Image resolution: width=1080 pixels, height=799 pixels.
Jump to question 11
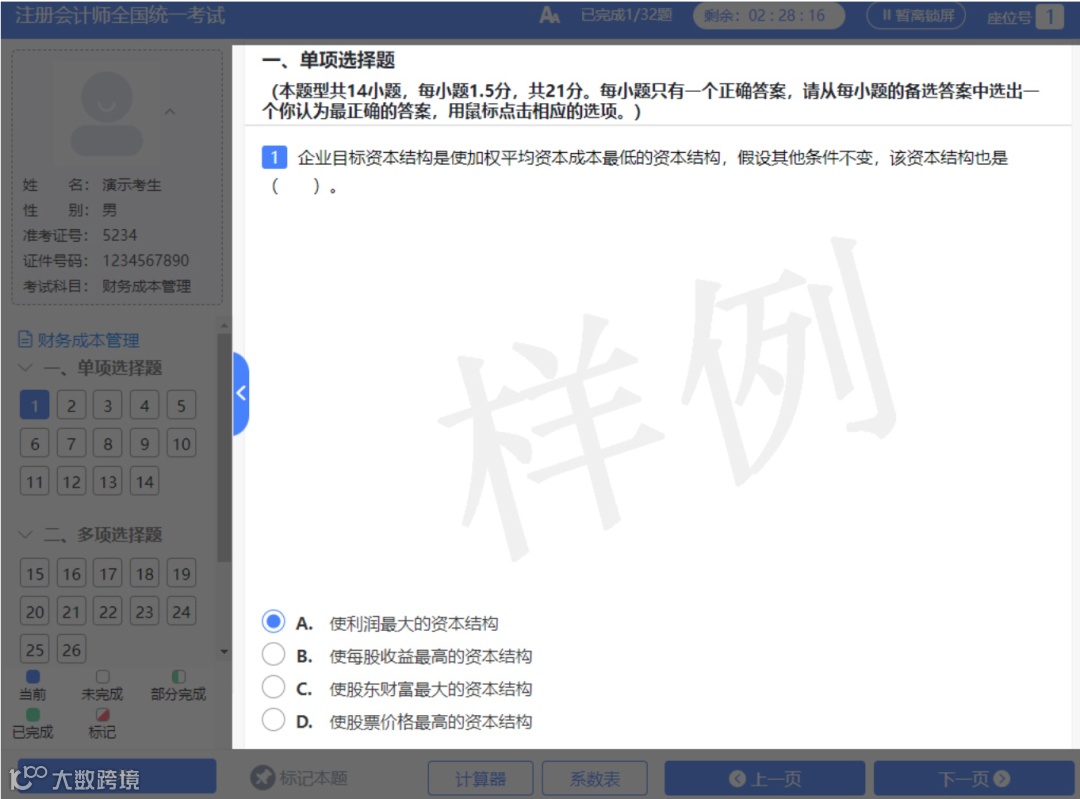tap(34, 481)
